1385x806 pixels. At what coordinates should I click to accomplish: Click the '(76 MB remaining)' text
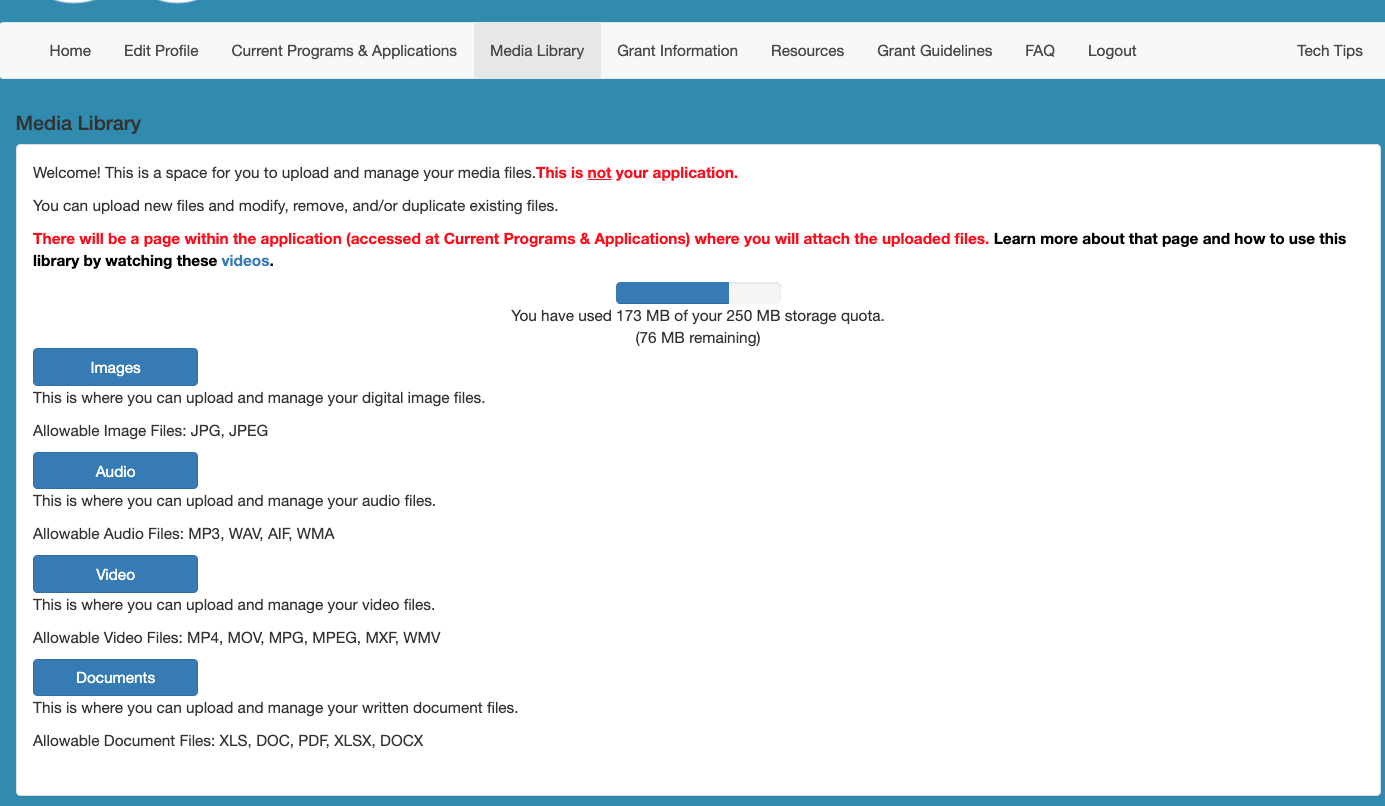[698, 338]
